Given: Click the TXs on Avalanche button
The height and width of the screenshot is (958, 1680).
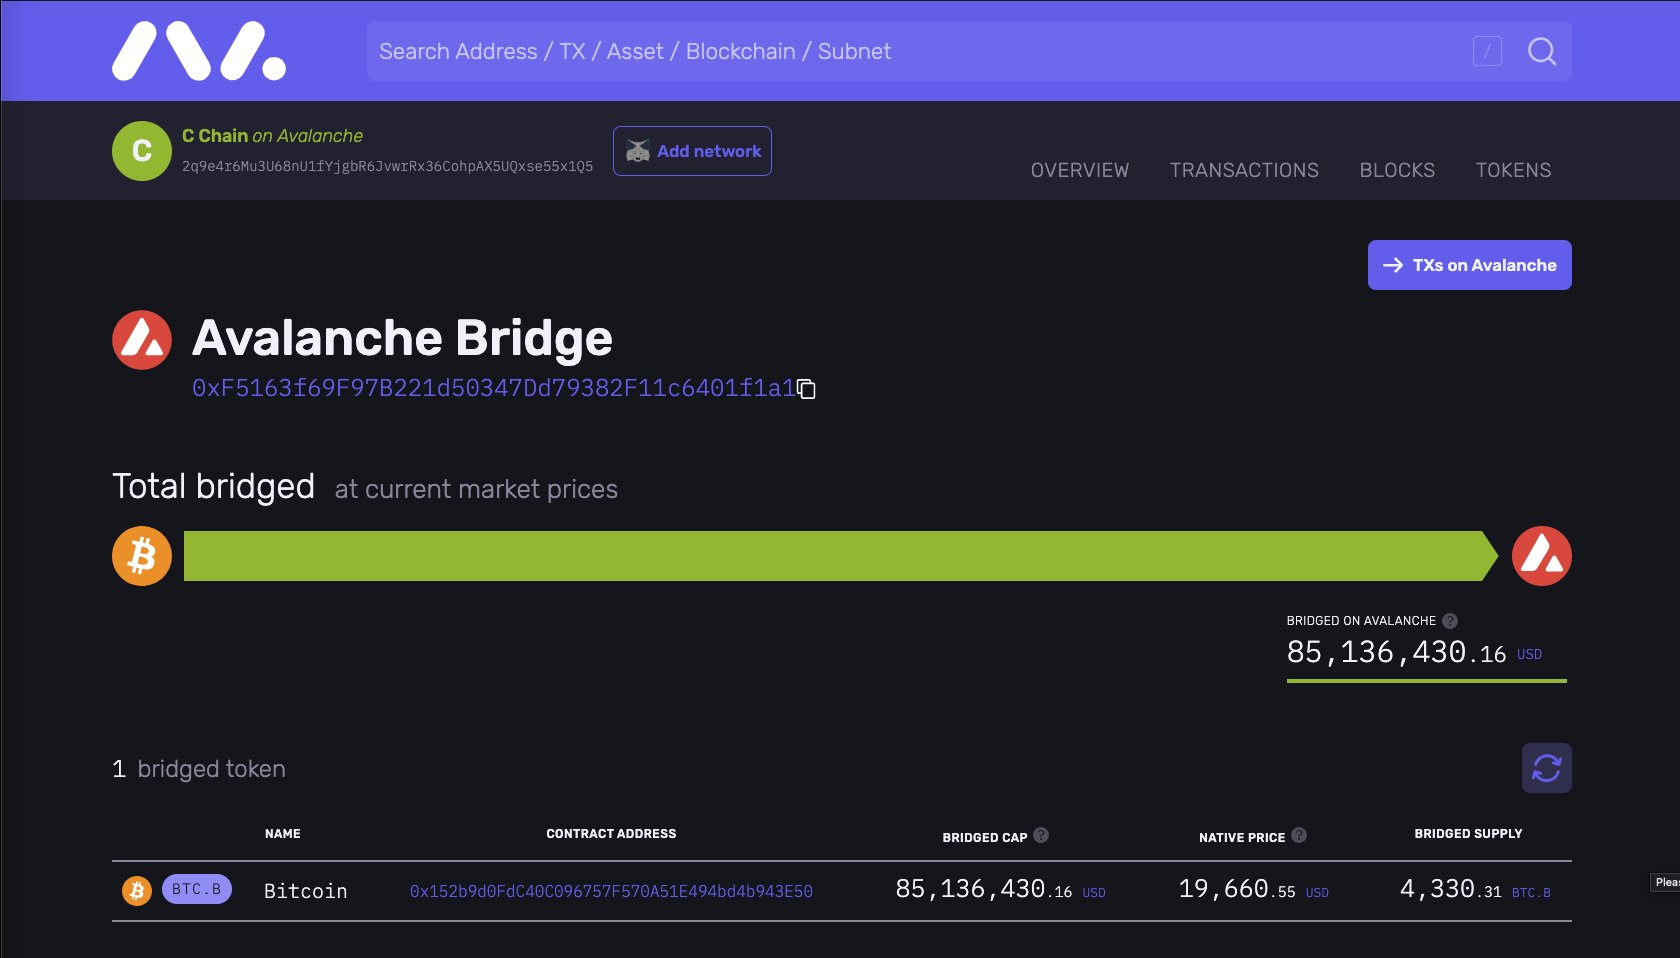Looking at the screenshot, I should 1469,265.
